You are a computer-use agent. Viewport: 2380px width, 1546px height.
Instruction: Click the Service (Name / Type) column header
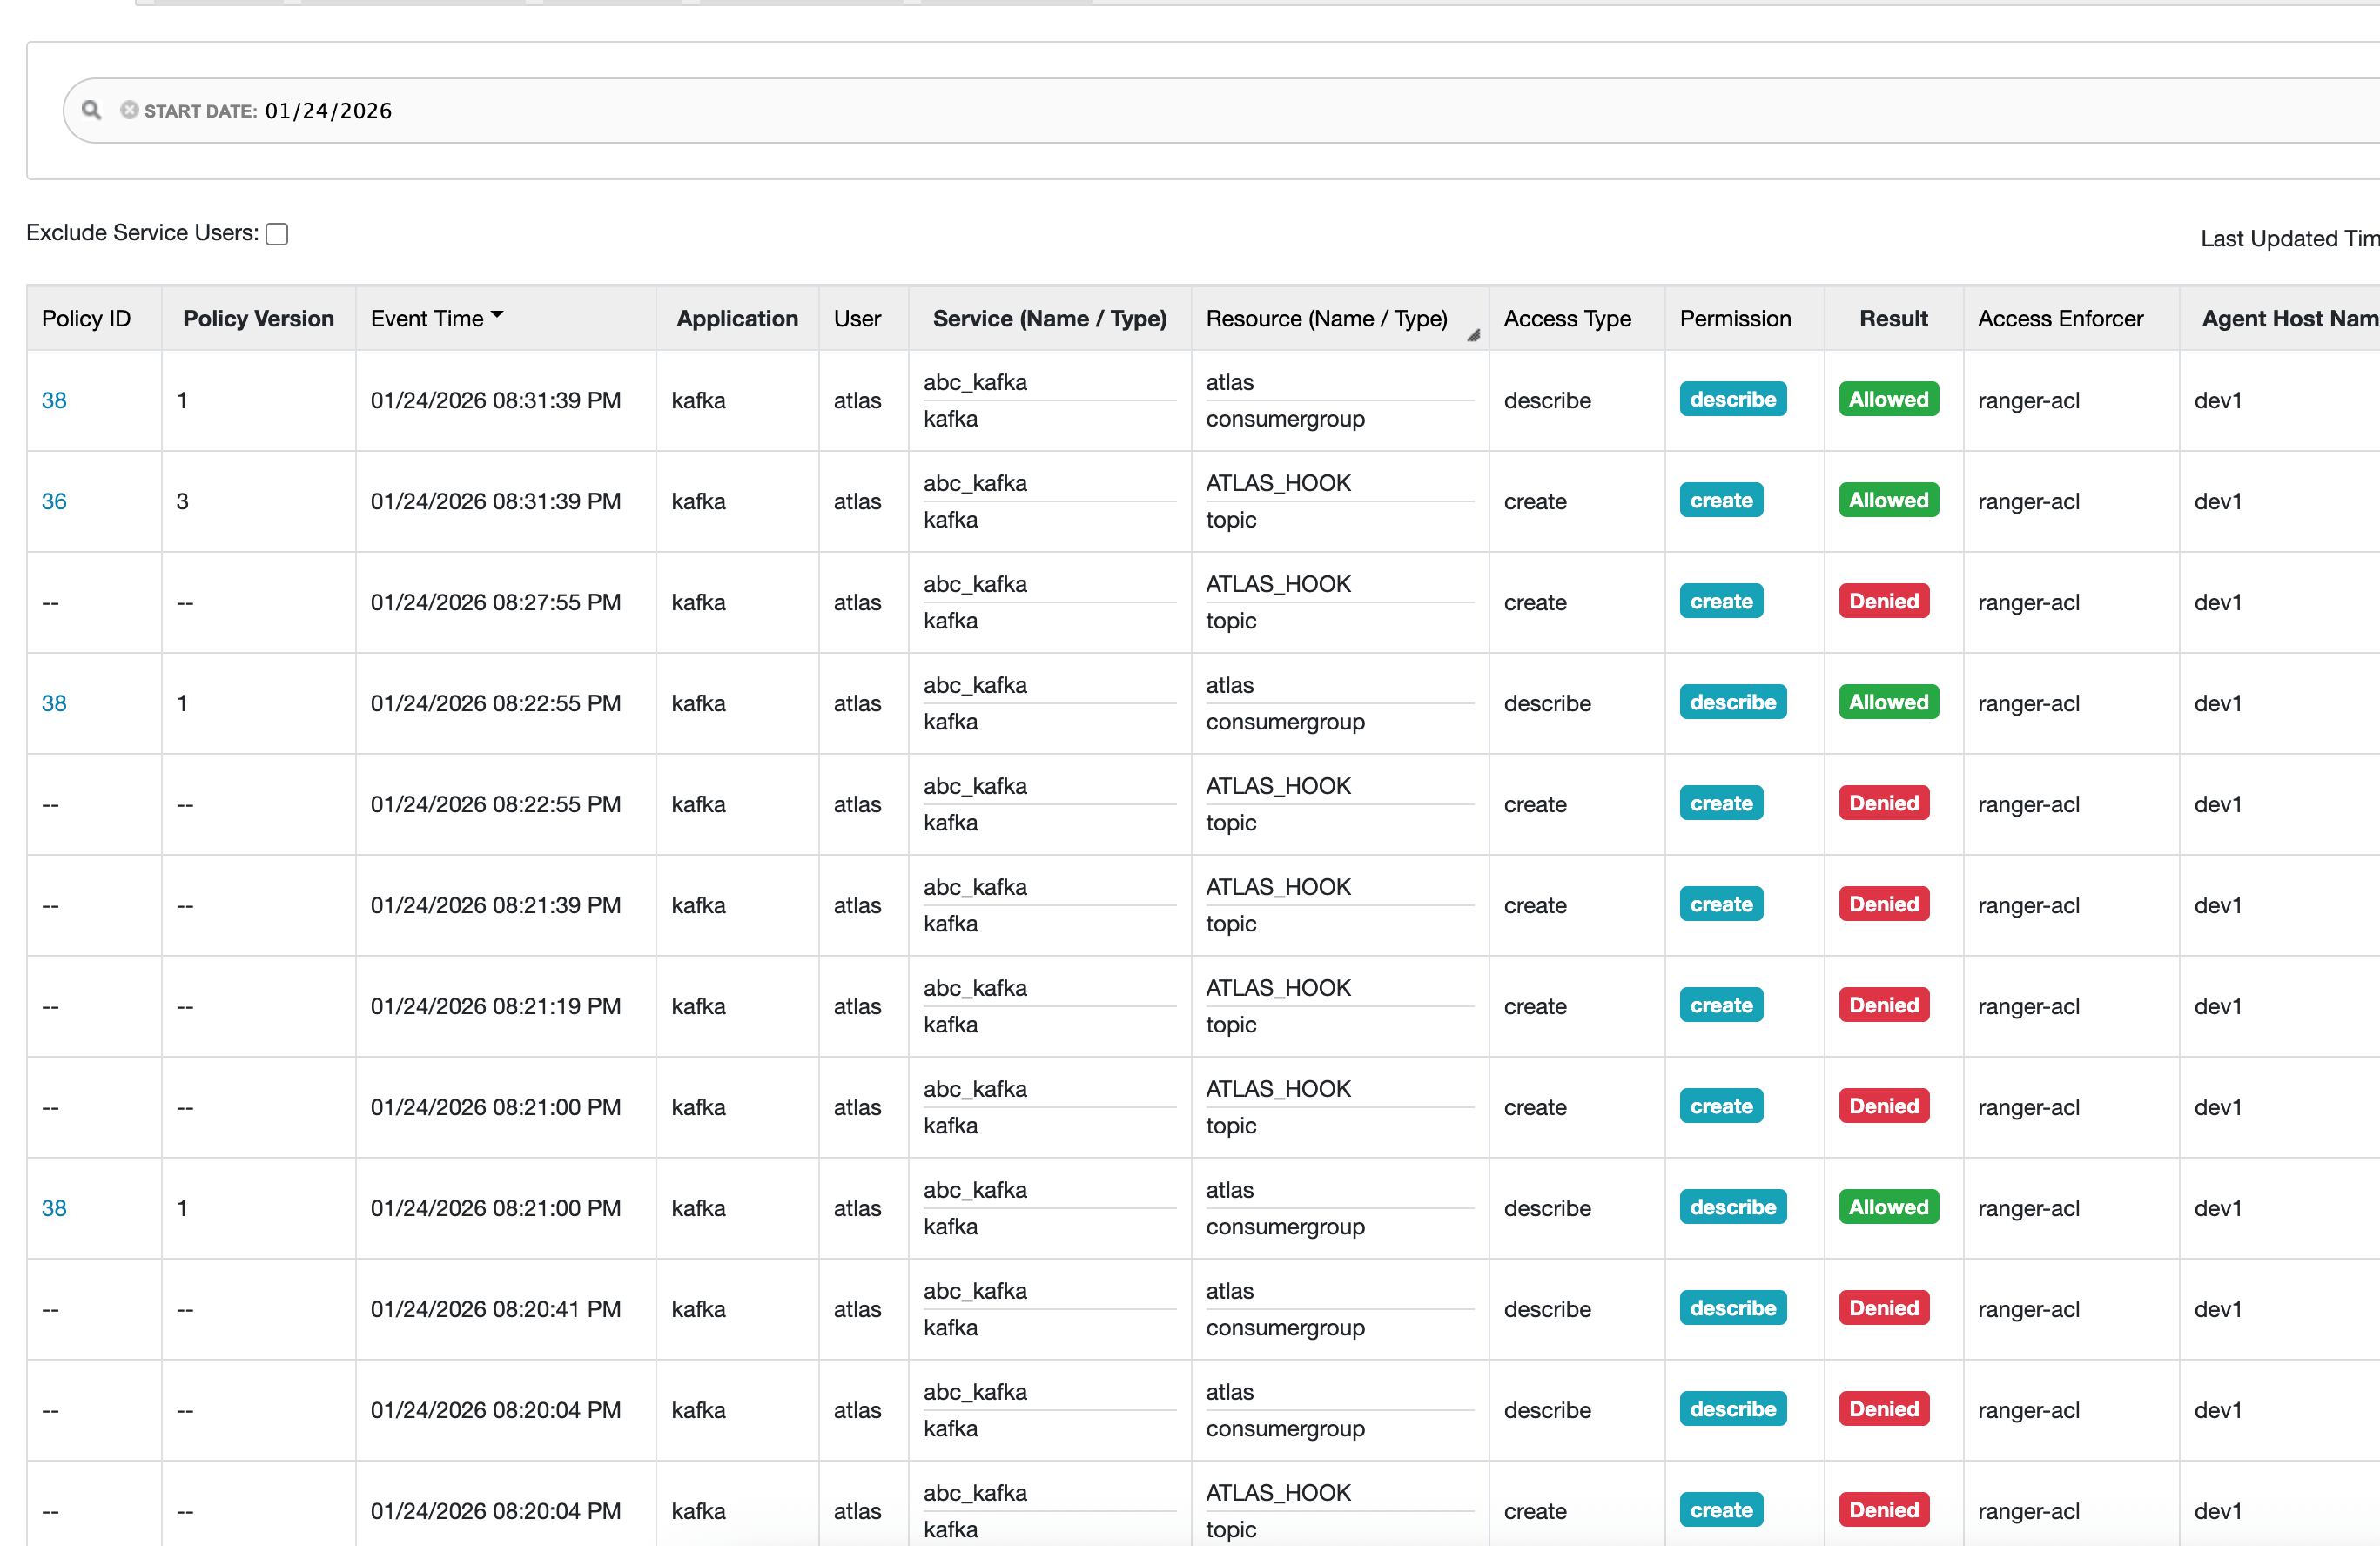pos(1049,318)
